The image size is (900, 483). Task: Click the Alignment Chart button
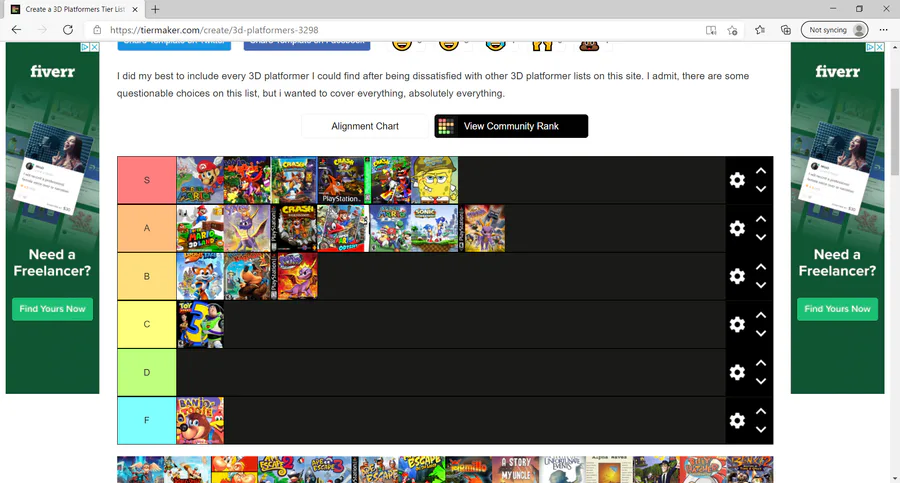(x=364, y=126)
